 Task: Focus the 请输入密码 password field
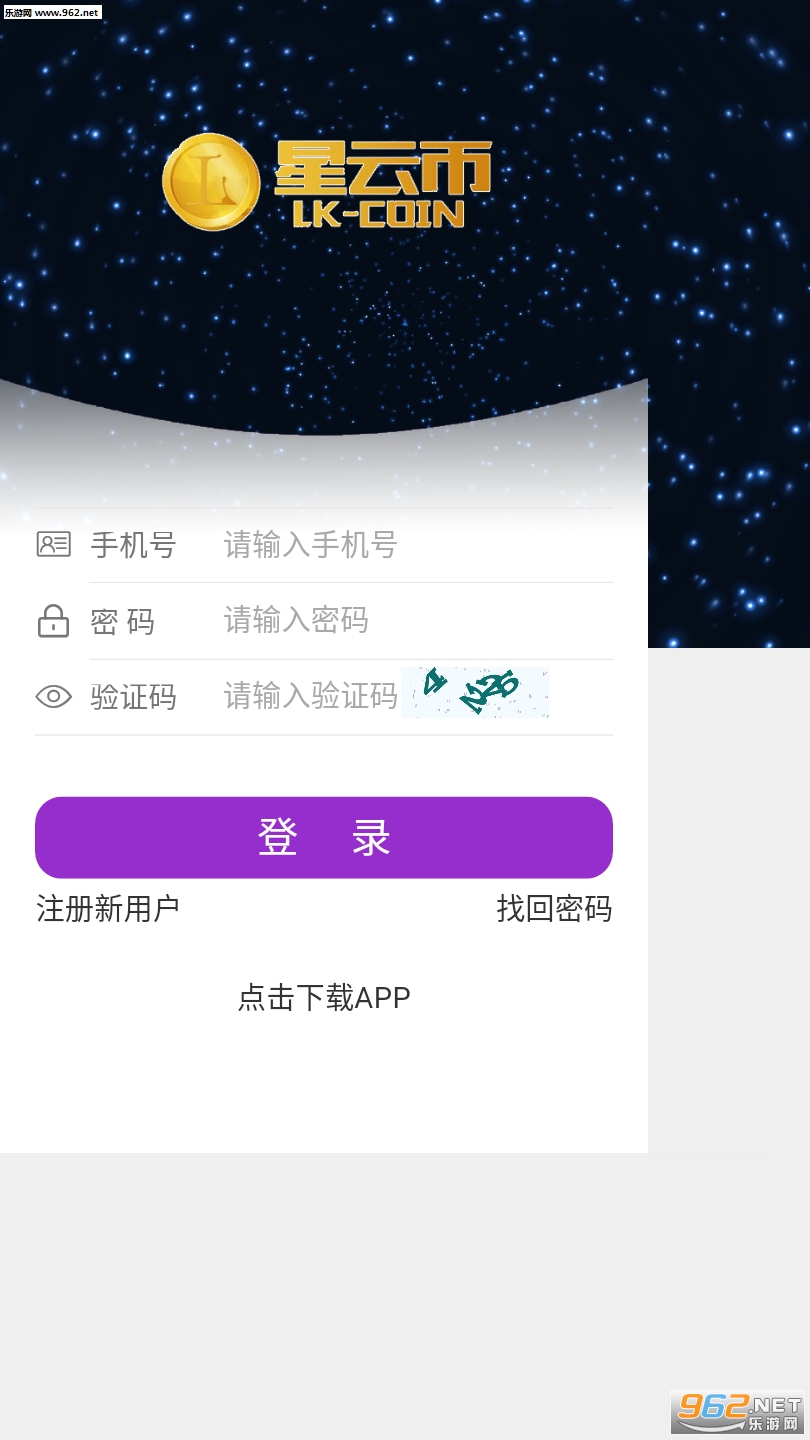coord(417,620)
